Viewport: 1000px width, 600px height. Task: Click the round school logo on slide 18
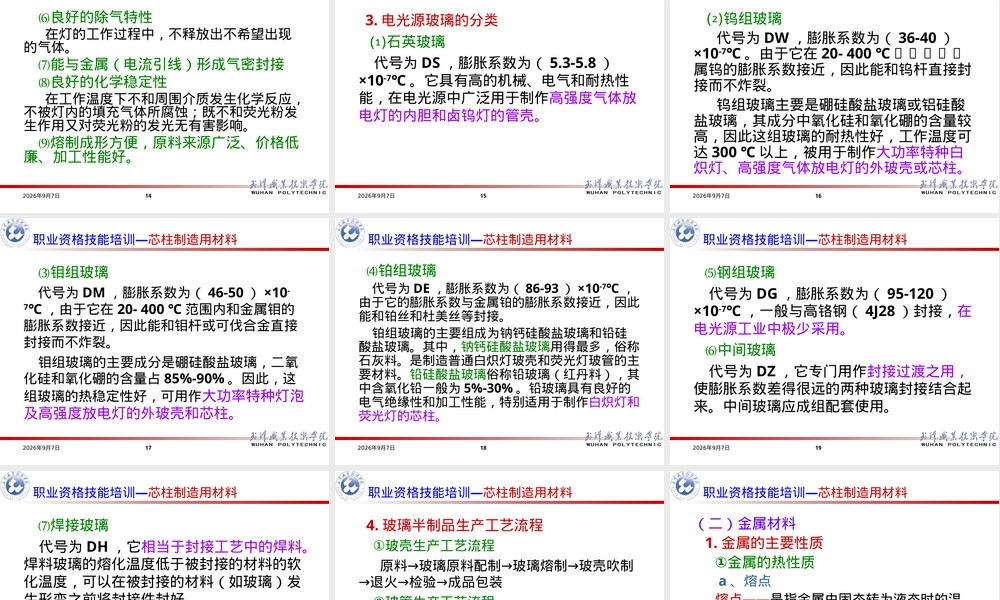click(x=350, y=233)
